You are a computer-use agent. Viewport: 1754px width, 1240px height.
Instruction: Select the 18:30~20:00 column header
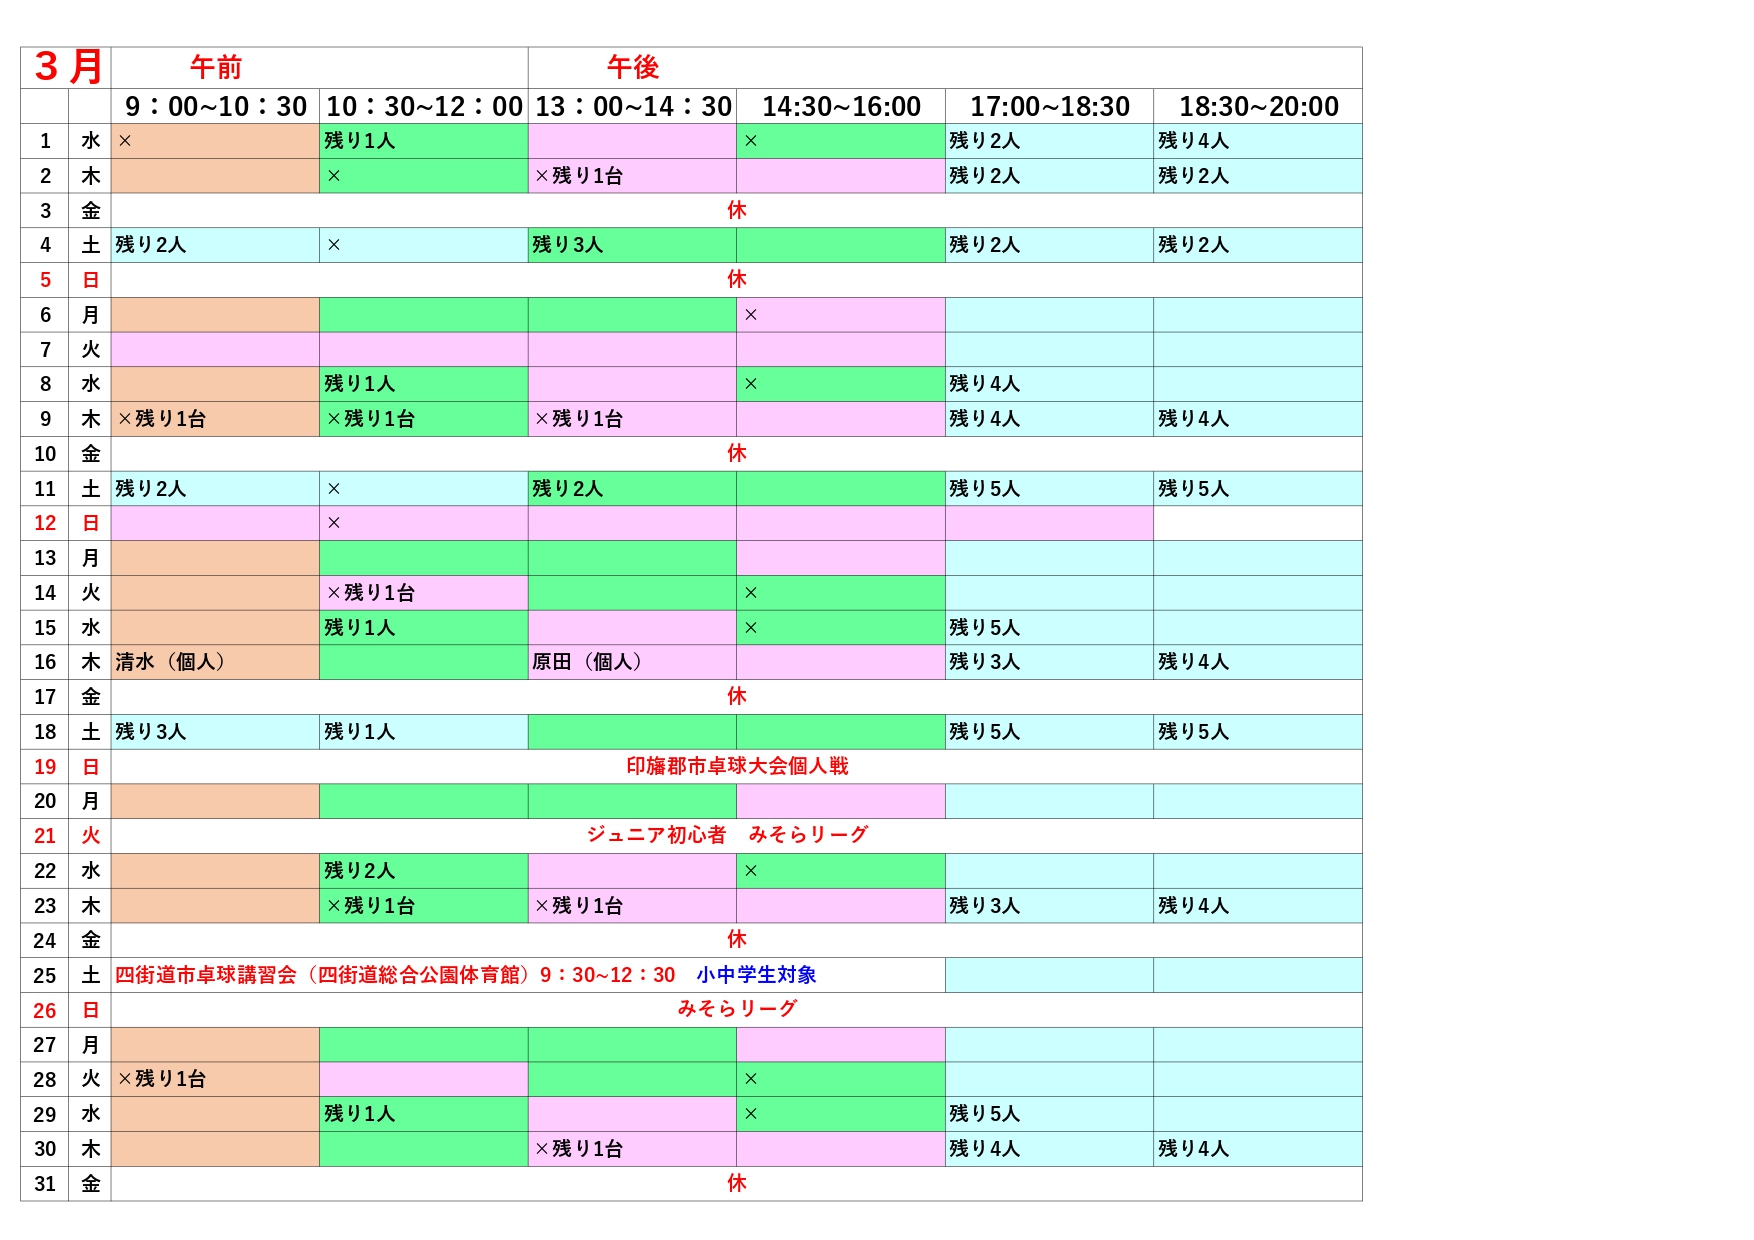(x=1258, y=106)
